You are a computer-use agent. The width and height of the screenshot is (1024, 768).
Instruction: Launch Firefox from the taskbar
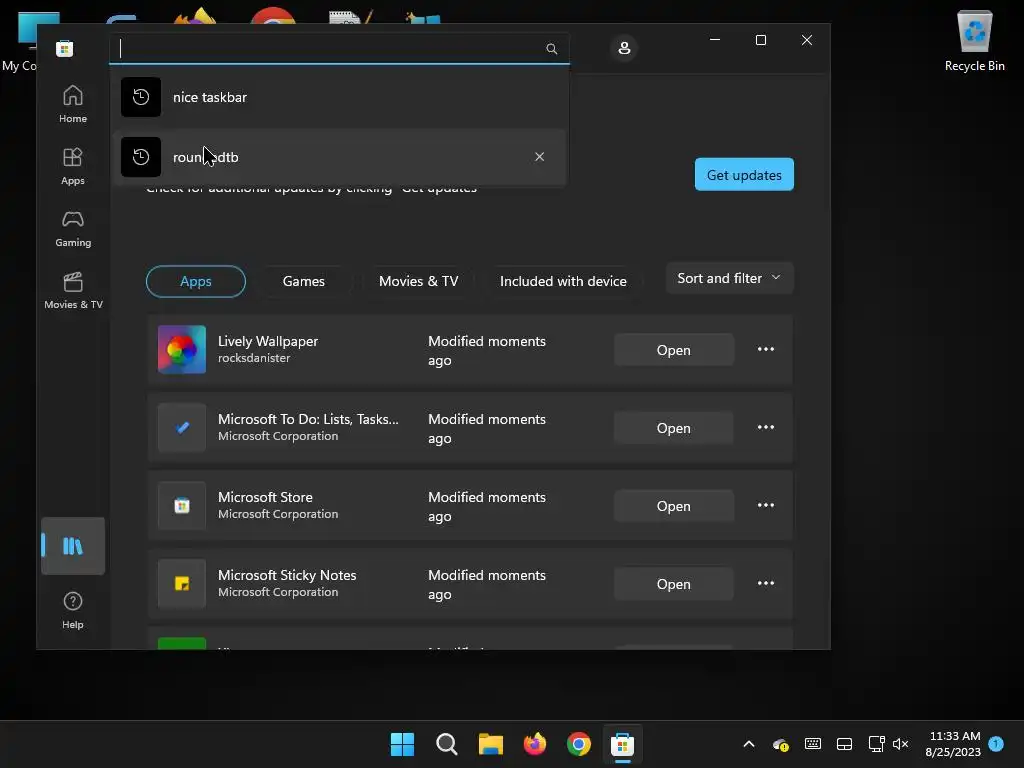535,744
